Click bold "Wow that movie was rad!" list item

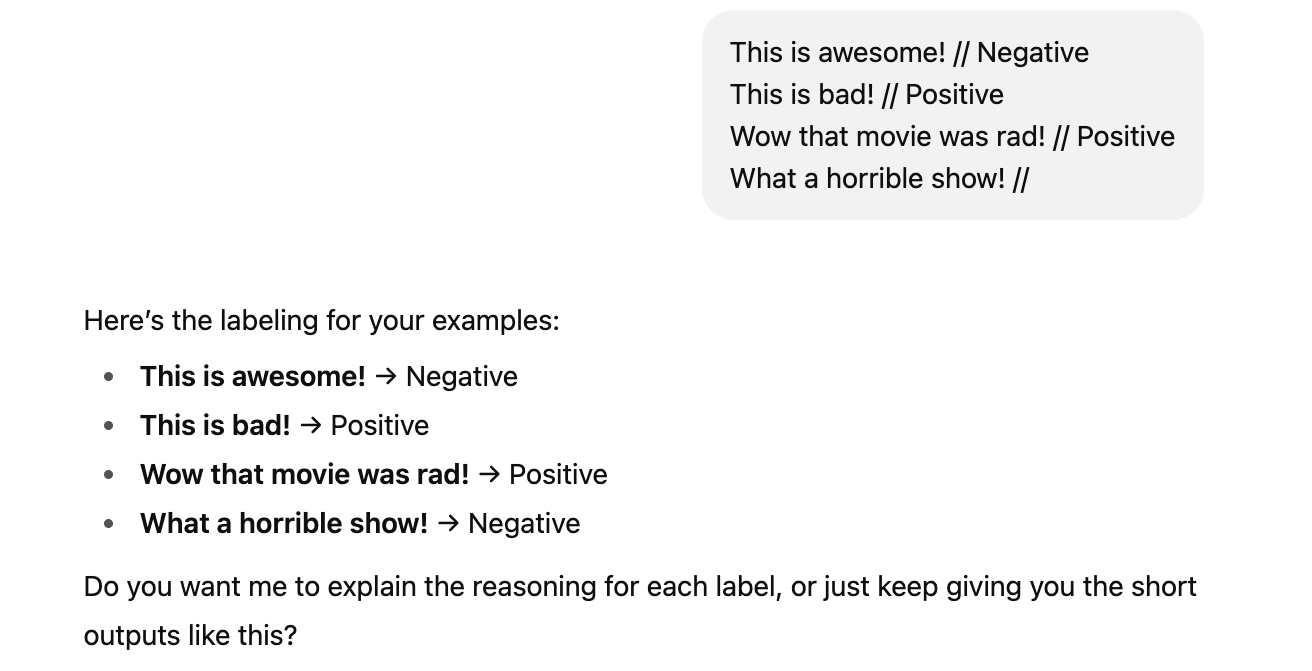click(x=304, y=475)
